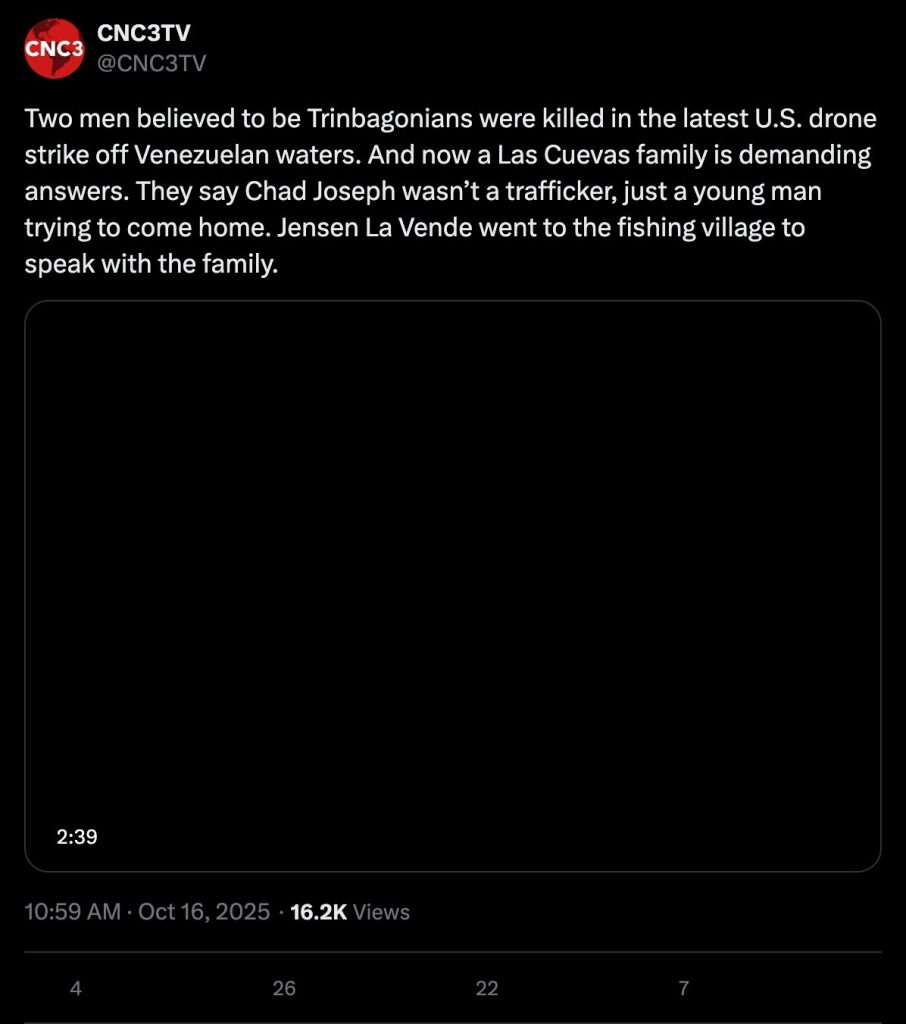
Task: Open the 16.2K Views count
Action: [349, 912]
